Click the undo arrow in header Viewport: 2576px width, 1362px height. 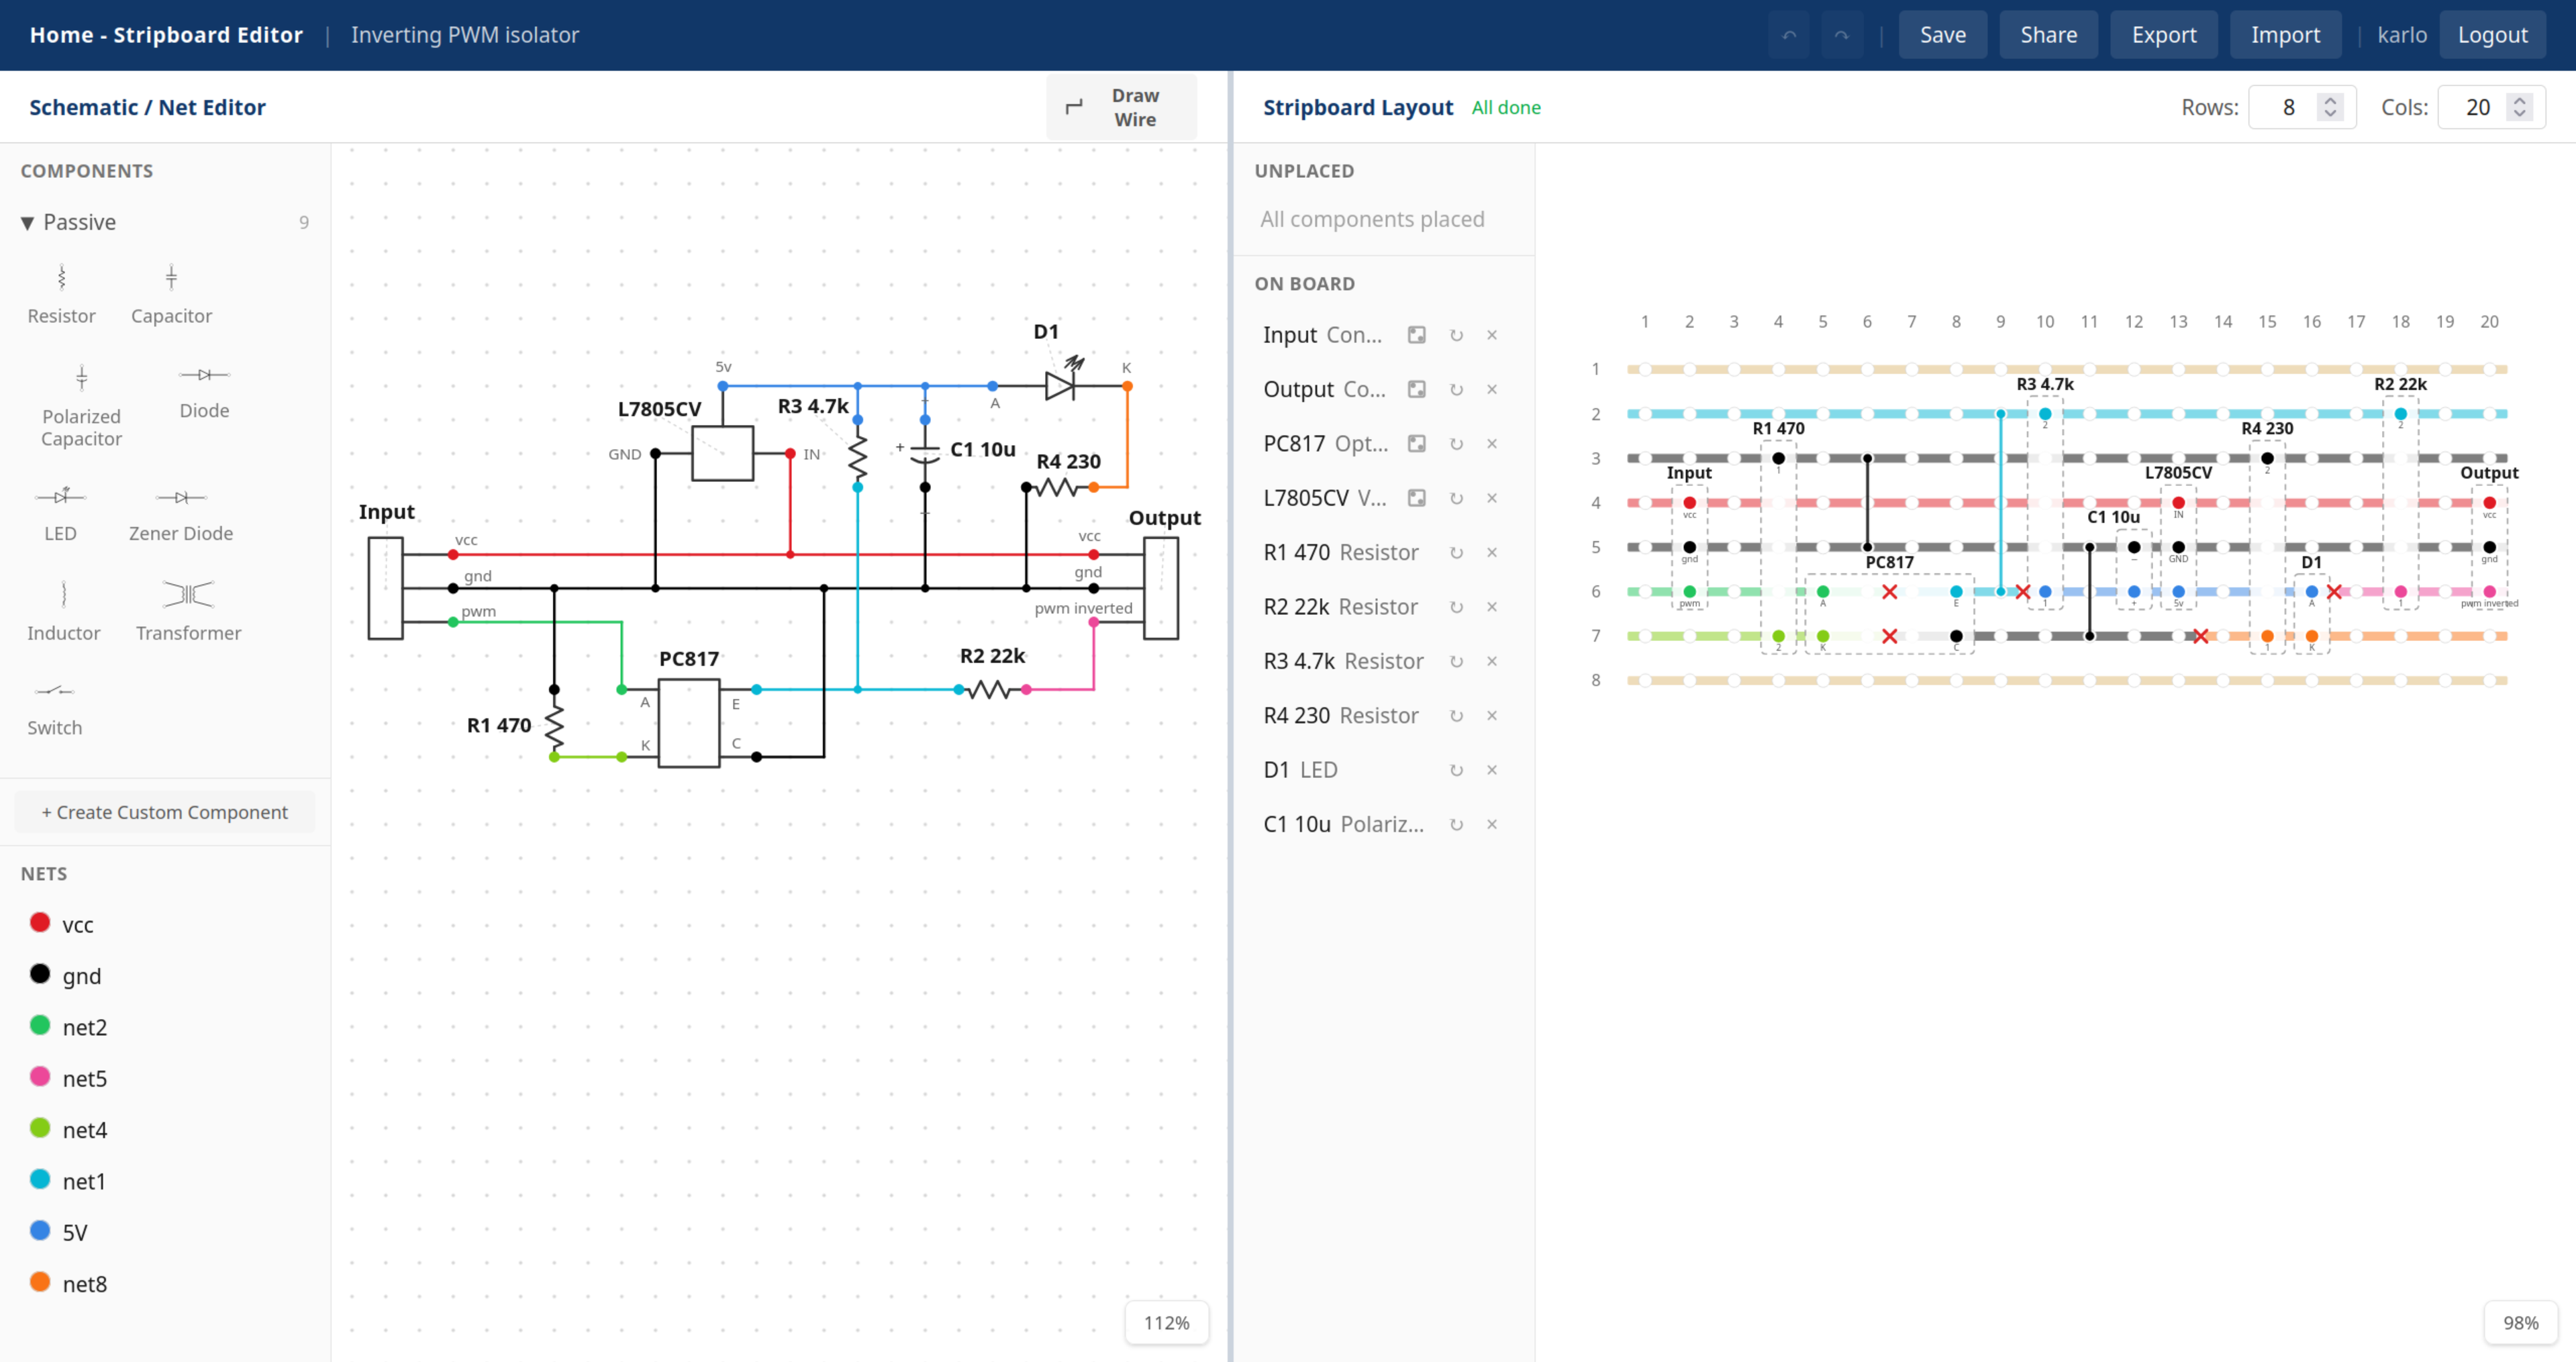[x=1789, y=35]
